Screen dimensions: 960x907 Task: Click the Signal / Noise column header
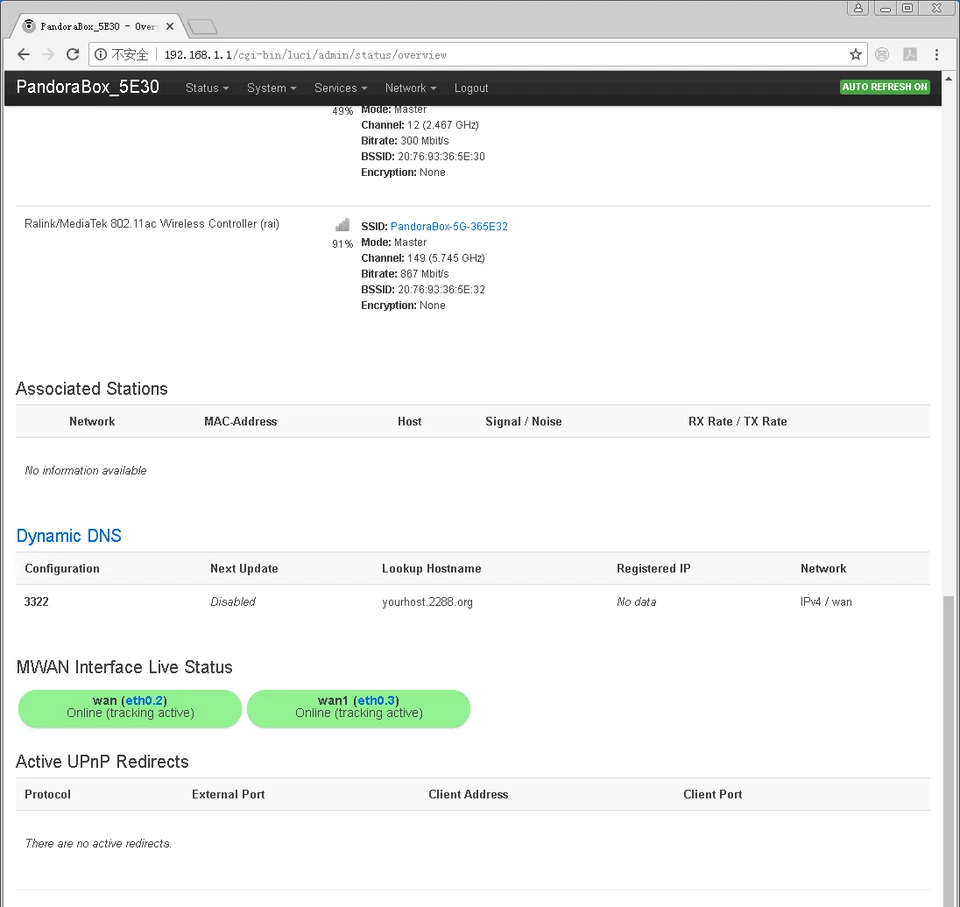coord(523,421)
